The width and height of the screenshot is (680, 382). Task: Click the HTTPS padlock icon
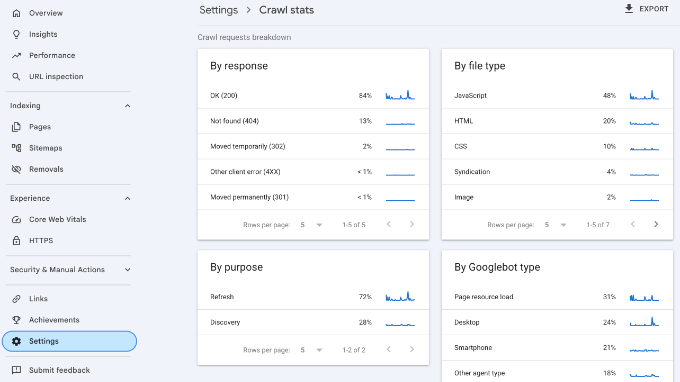(16, 241)
